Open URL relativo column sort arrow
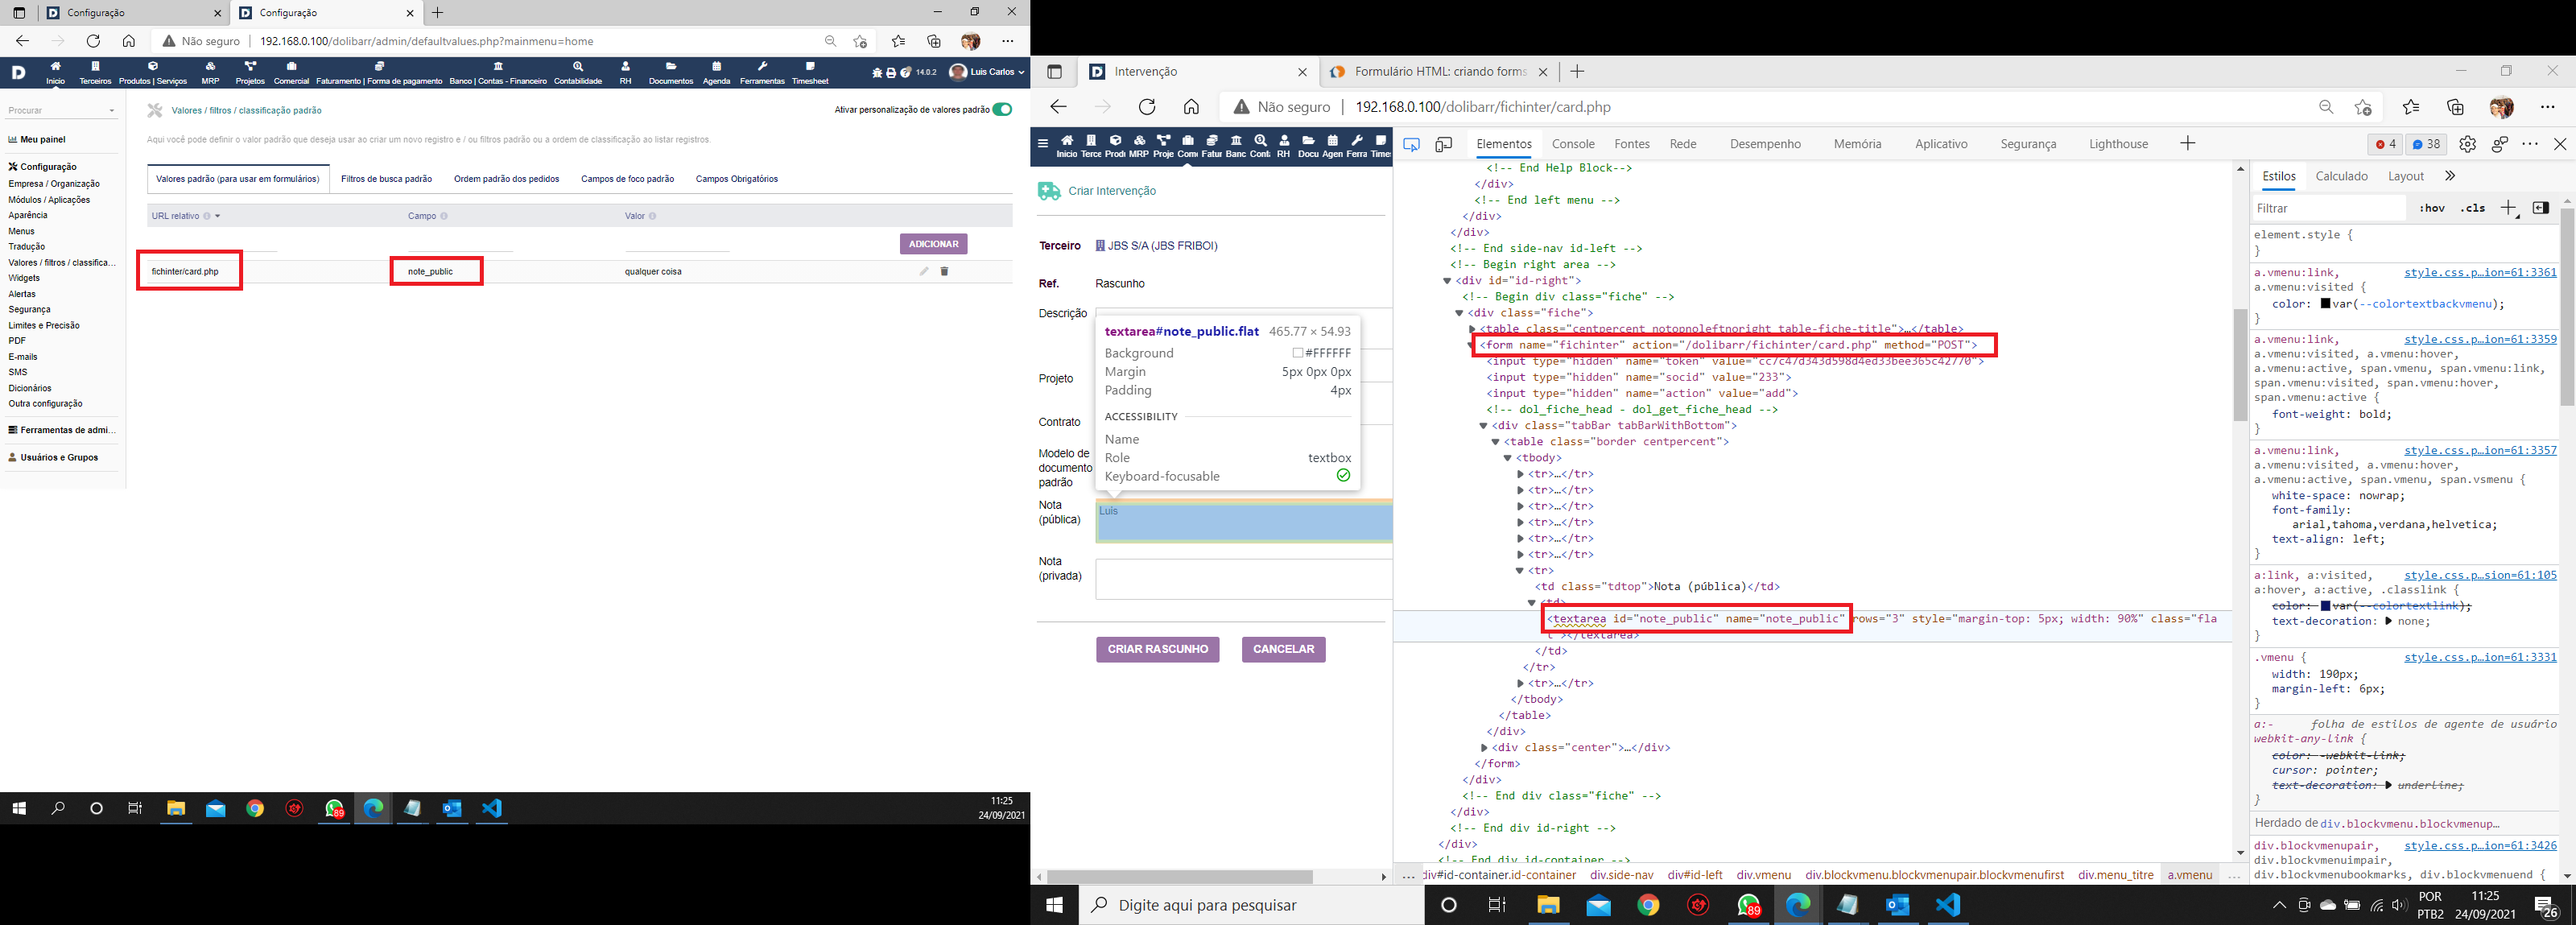2576x925 pixels. pyautogui.click(x=217, y=216)
